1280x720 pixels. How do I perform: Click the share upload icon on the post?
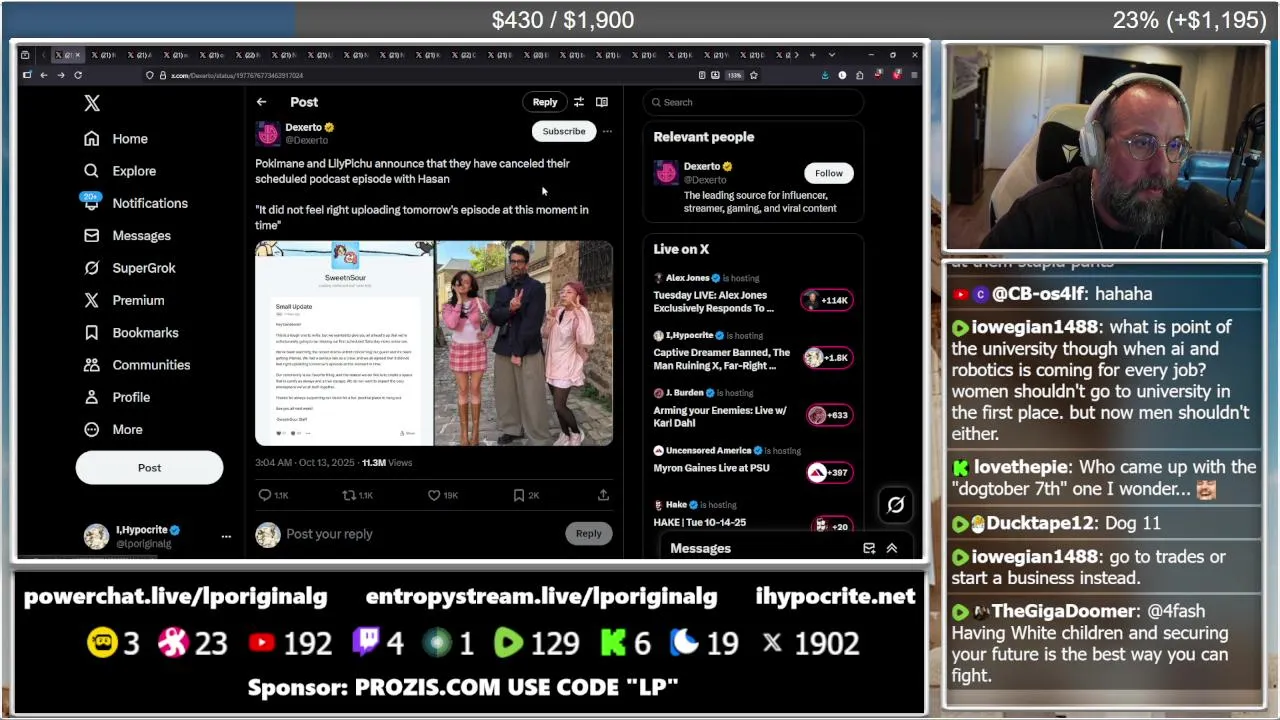tap(603, 495)
